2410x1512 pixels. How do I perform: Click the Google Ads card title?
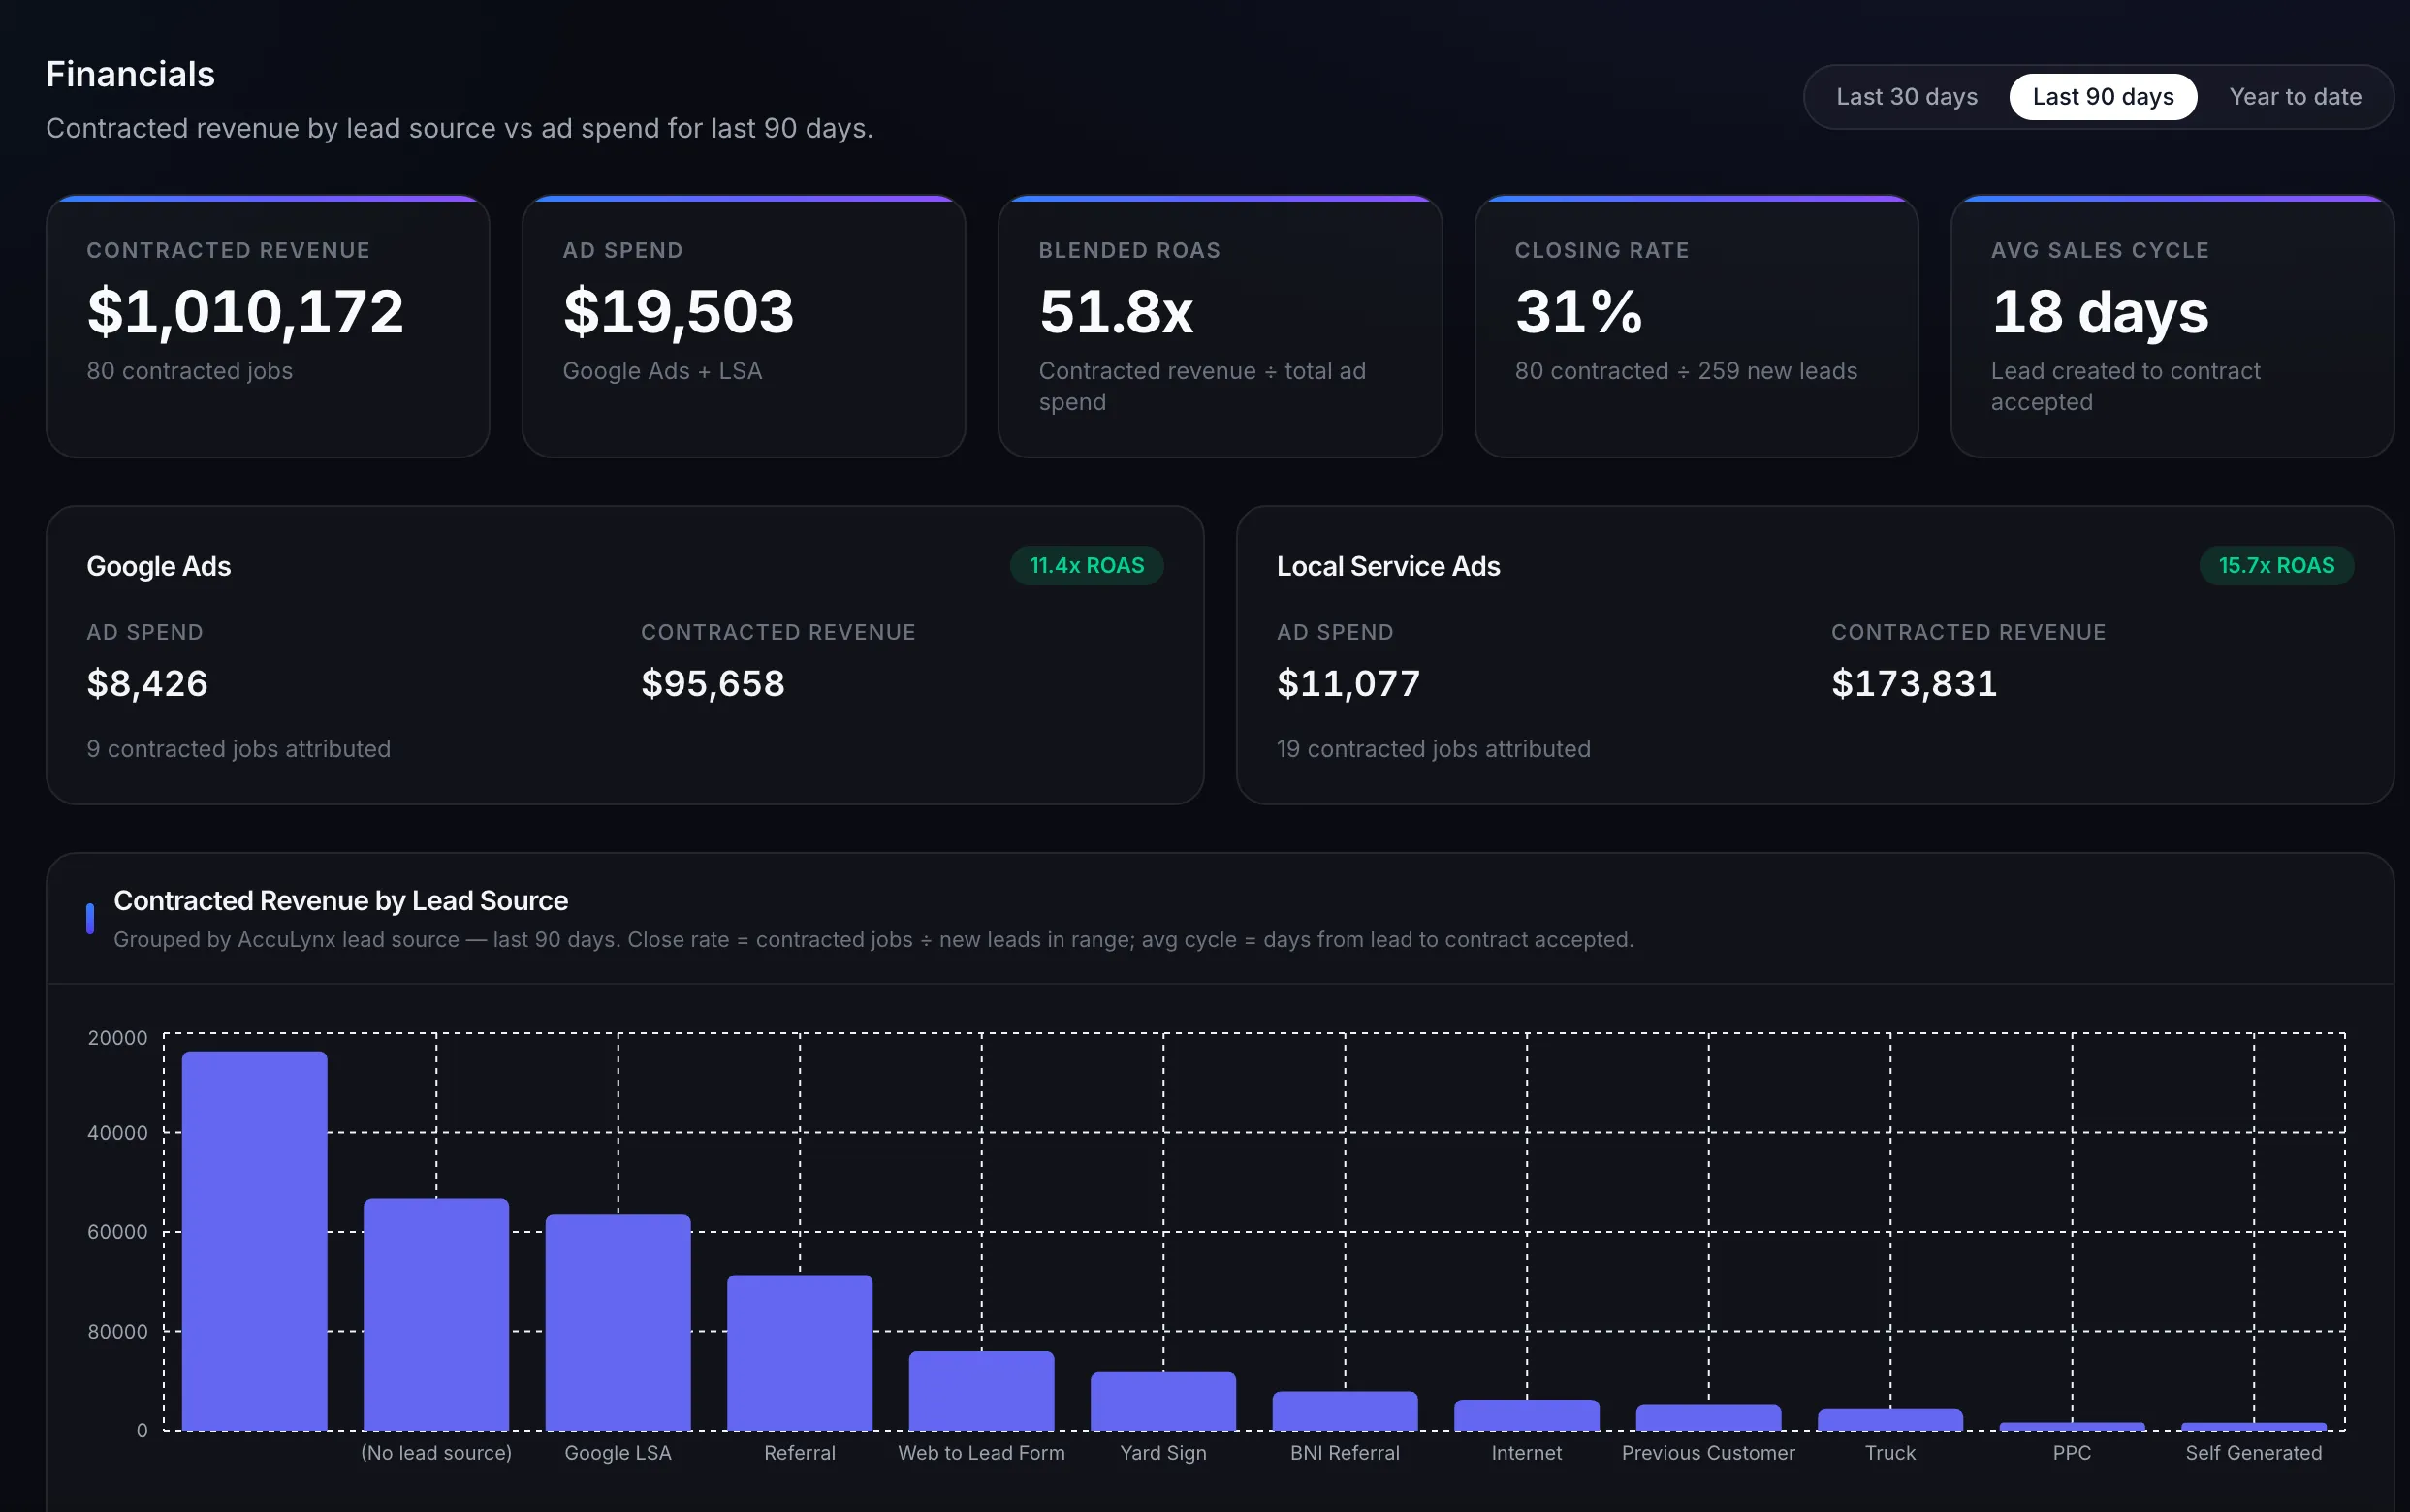click(x=158, y=566)
